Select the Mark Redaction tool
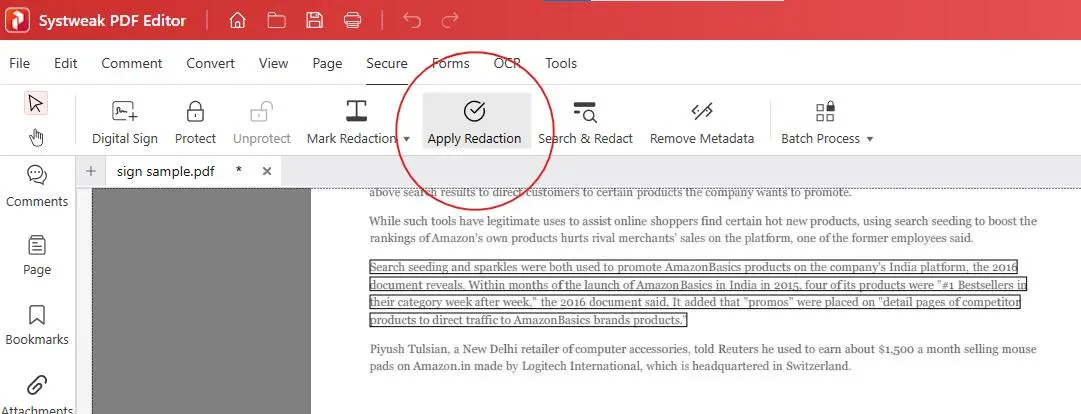The image size is (1081, 414). [x=352, y=122]
